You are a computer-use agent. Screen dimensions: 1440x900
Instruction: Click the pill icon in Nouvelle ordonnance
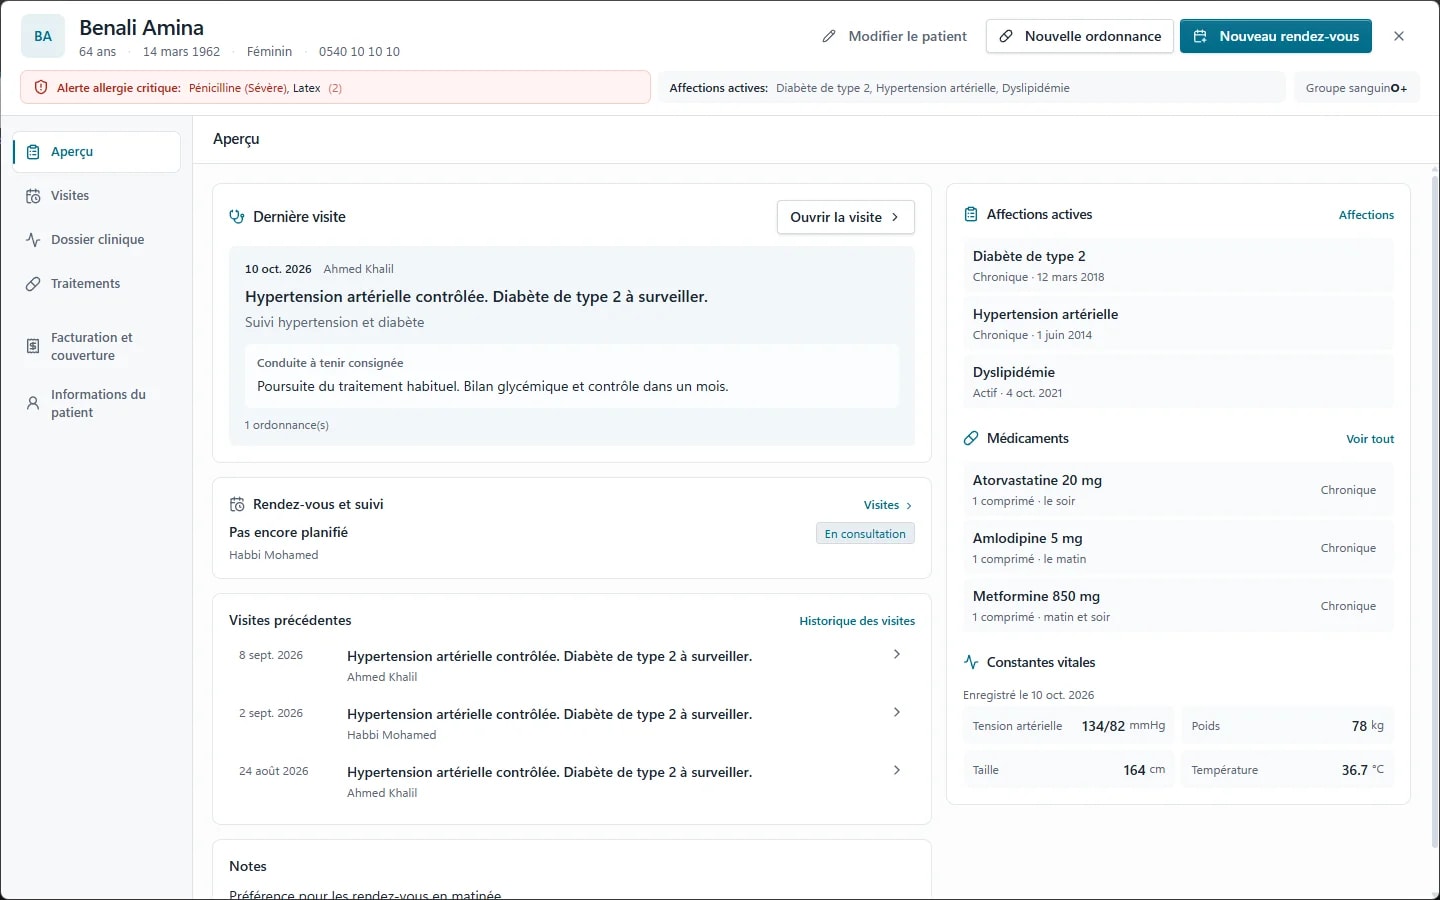[1007, 36]
